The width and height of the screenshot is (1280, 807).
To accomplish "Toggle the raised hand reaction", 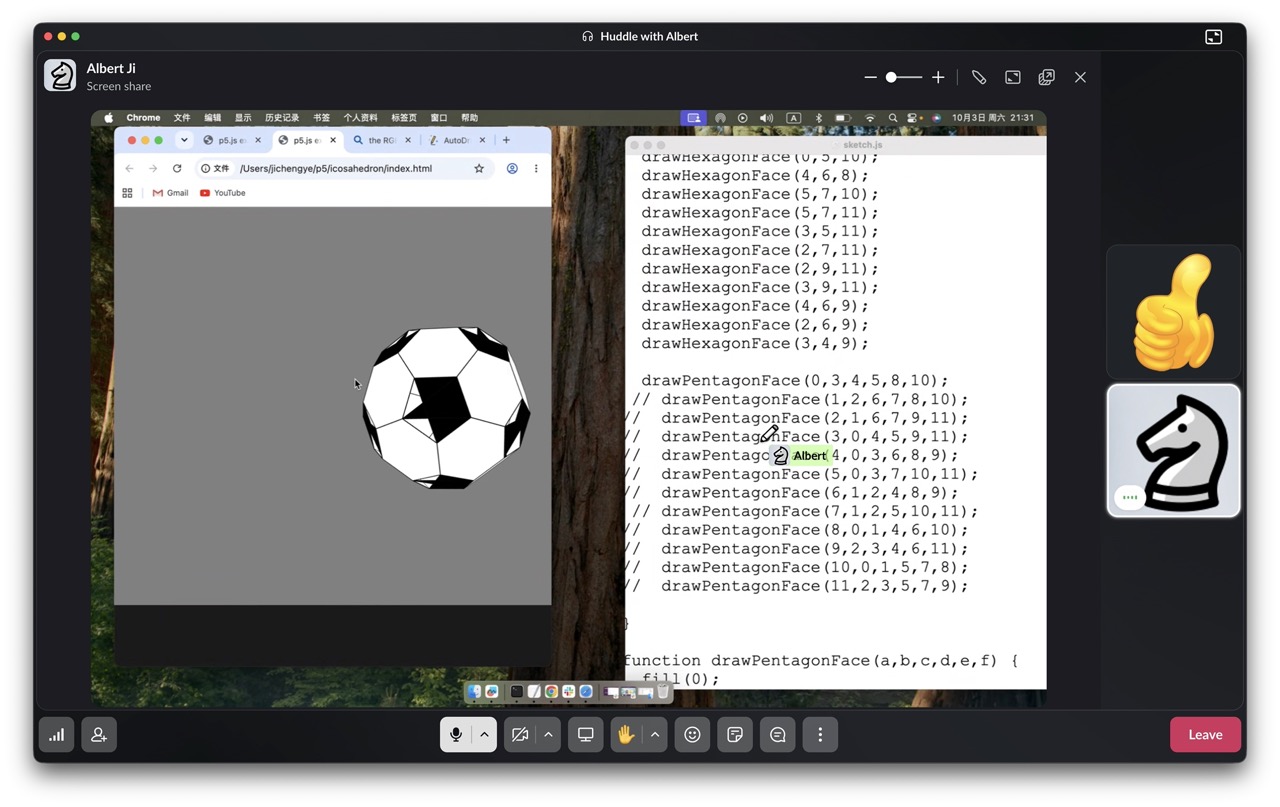I will (626, 735).
